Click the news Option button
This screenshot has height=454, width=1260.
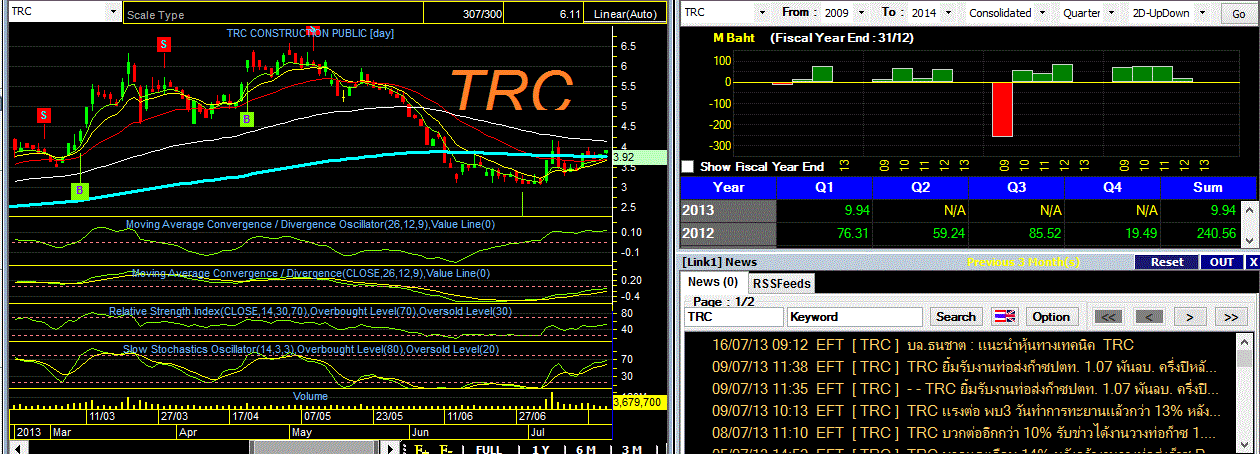point(1051,316)
